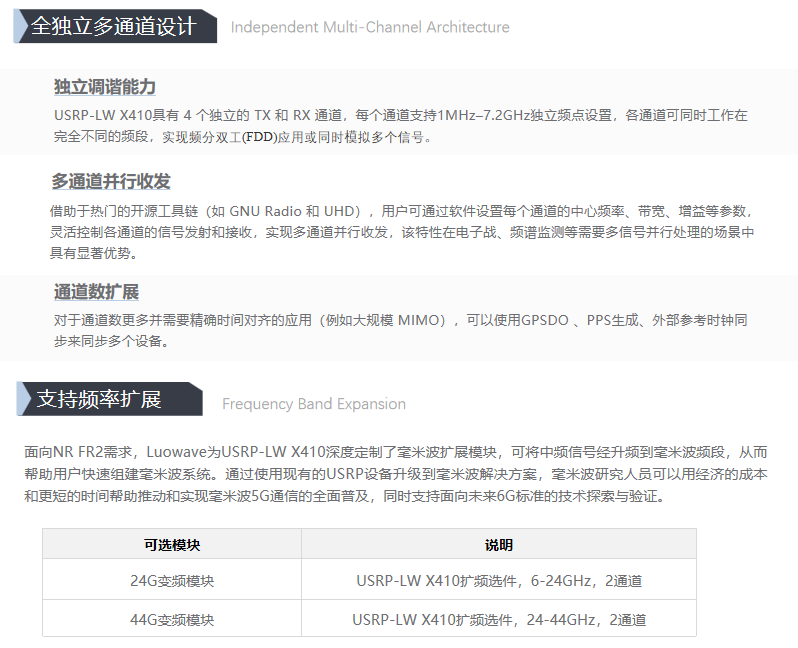Click the 6-24GHz option description cell

[x=499, y=580]
